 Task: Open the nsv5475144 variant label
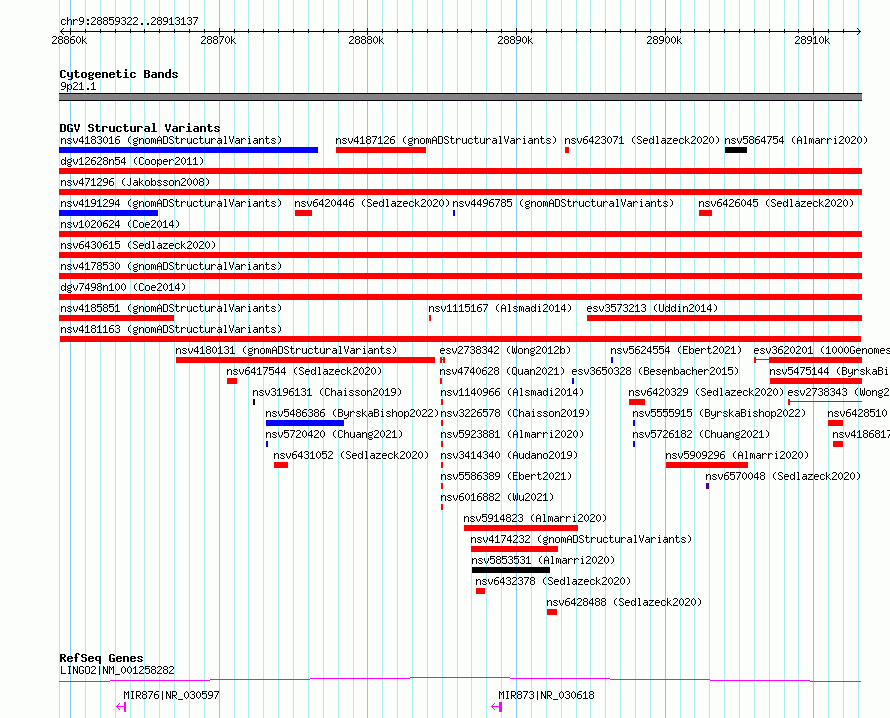coord(829,371)
